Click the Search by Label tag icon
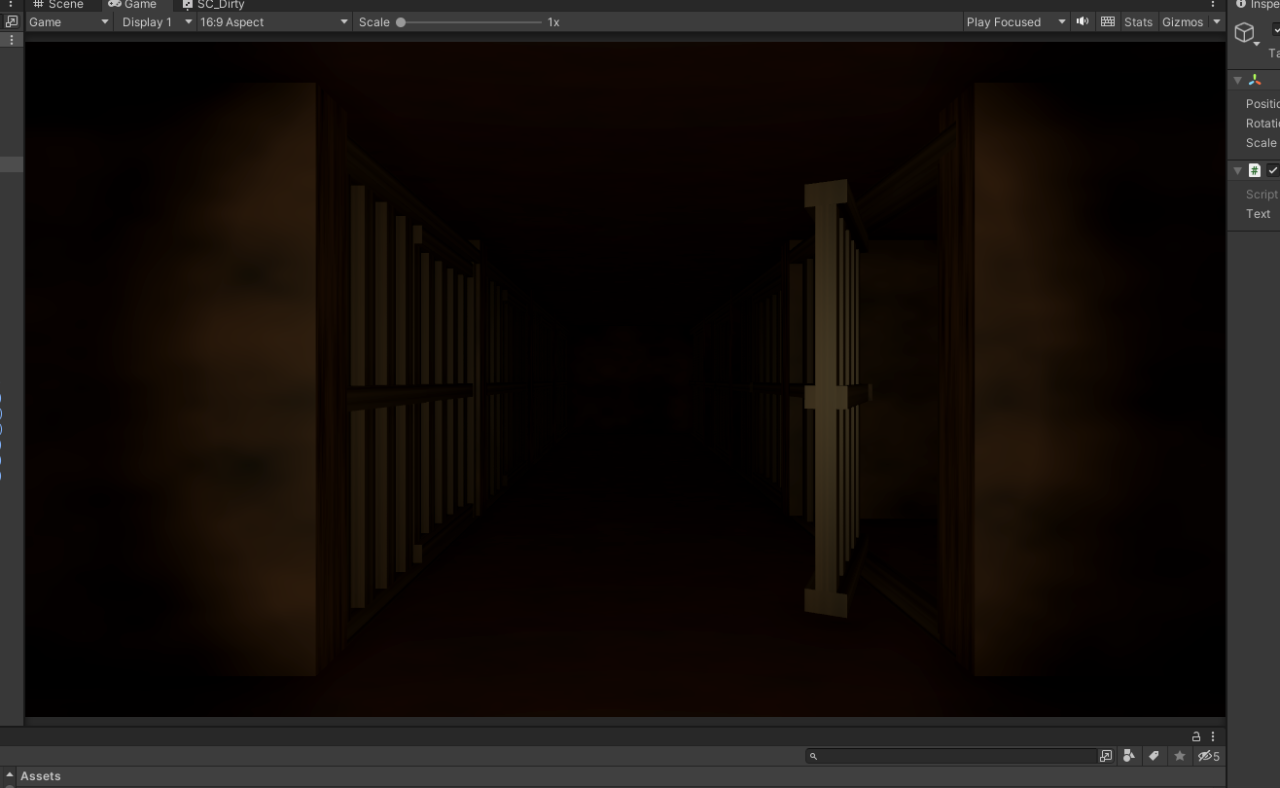 point(1154,756)
